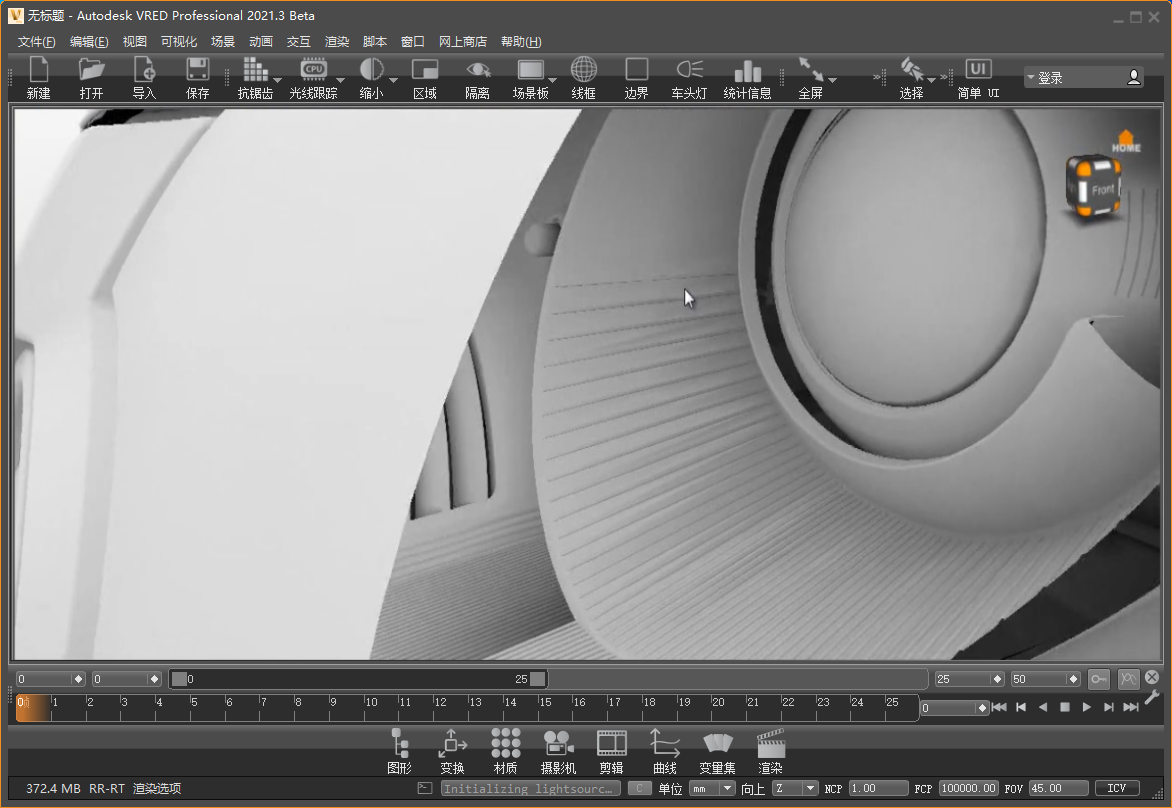Open the 可视化 (Visualization) menu

[x=179, y=42]
